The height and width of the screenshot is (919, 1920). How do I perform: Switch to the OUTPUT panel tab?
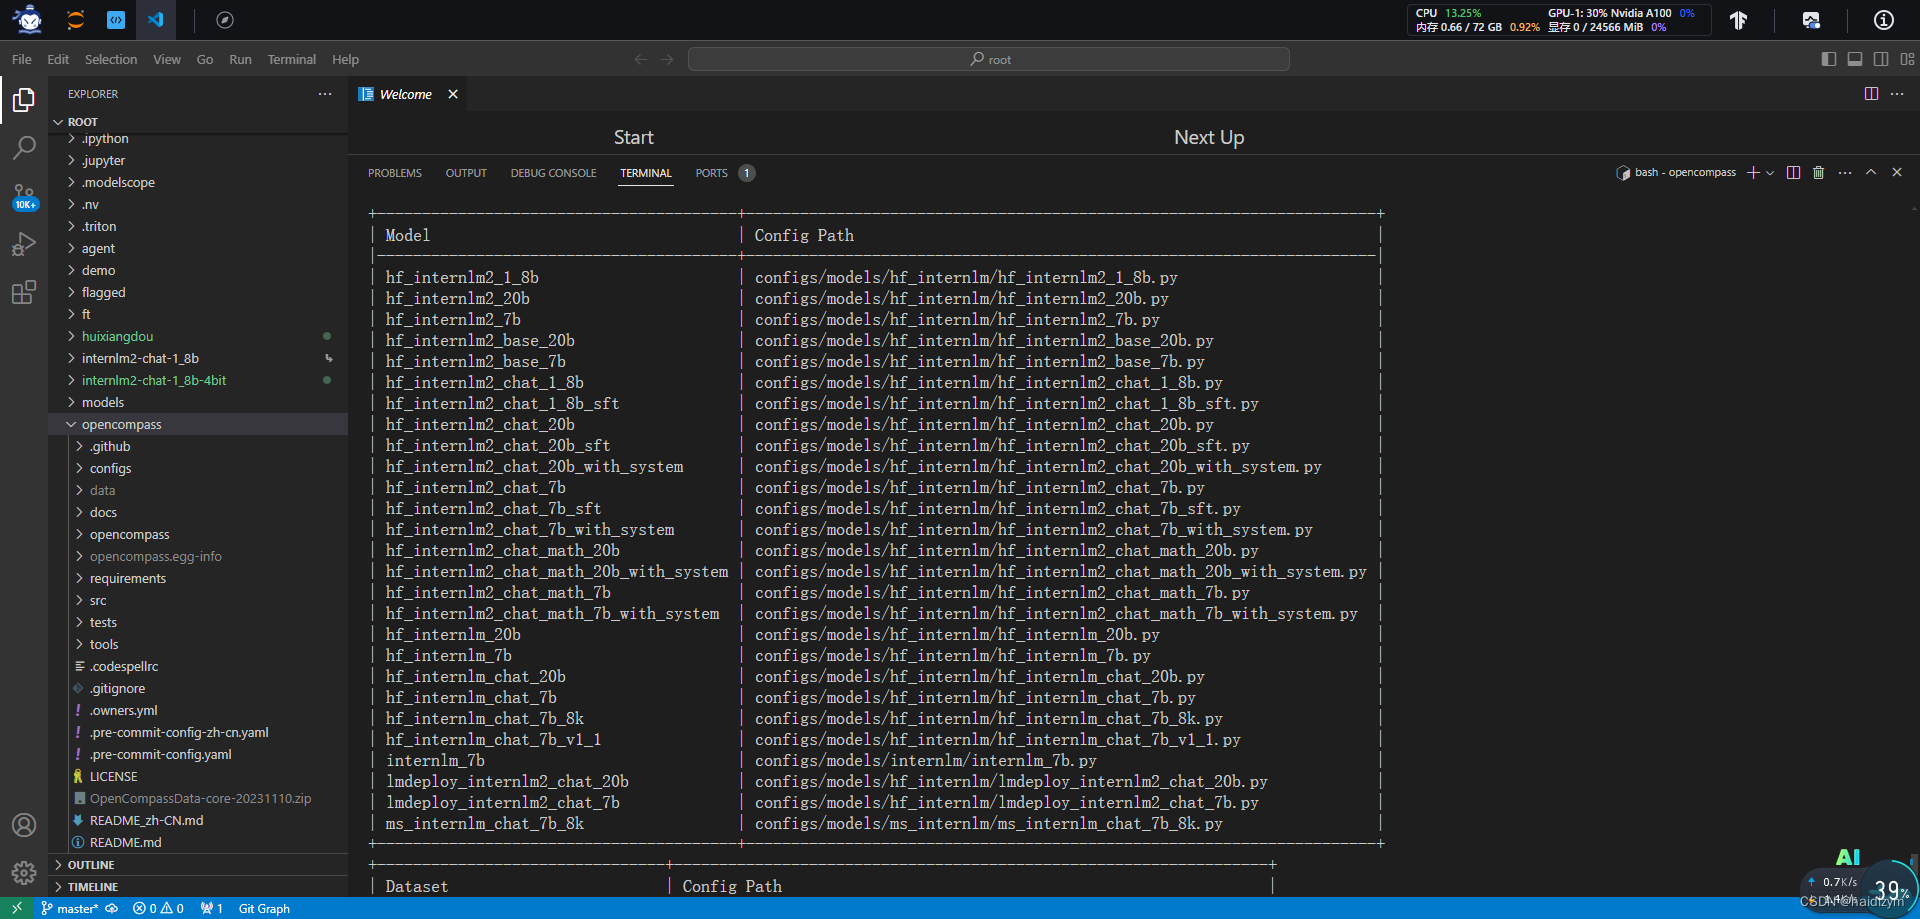pos(466,173)
